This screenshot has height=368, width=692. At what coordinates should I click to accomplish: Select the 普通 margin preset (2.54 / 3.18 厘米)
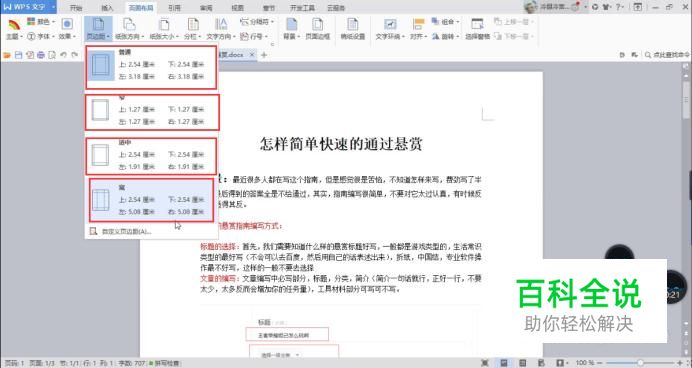(x=151, y=67)
